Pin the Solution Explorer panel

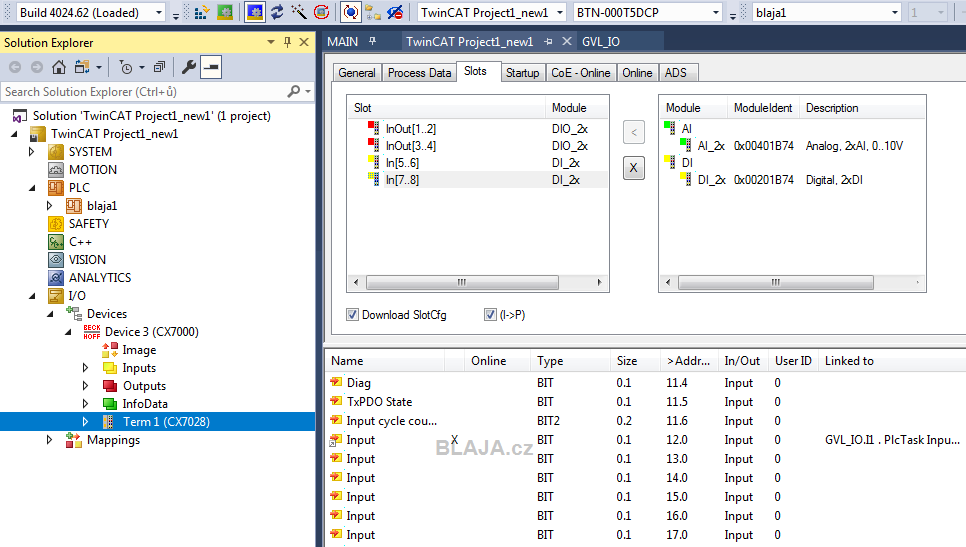click(287, 42)
